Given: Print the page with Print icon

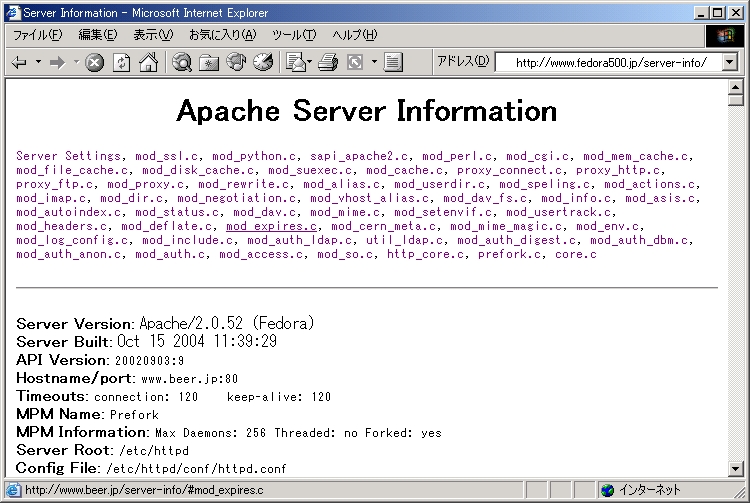Looking at the screenshot, I should pos(328,63).
